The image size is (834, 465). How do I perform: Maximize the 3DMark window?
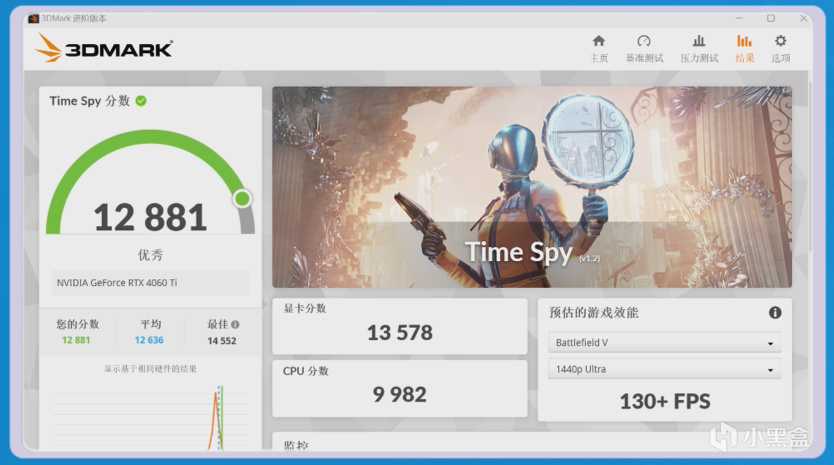771,18
